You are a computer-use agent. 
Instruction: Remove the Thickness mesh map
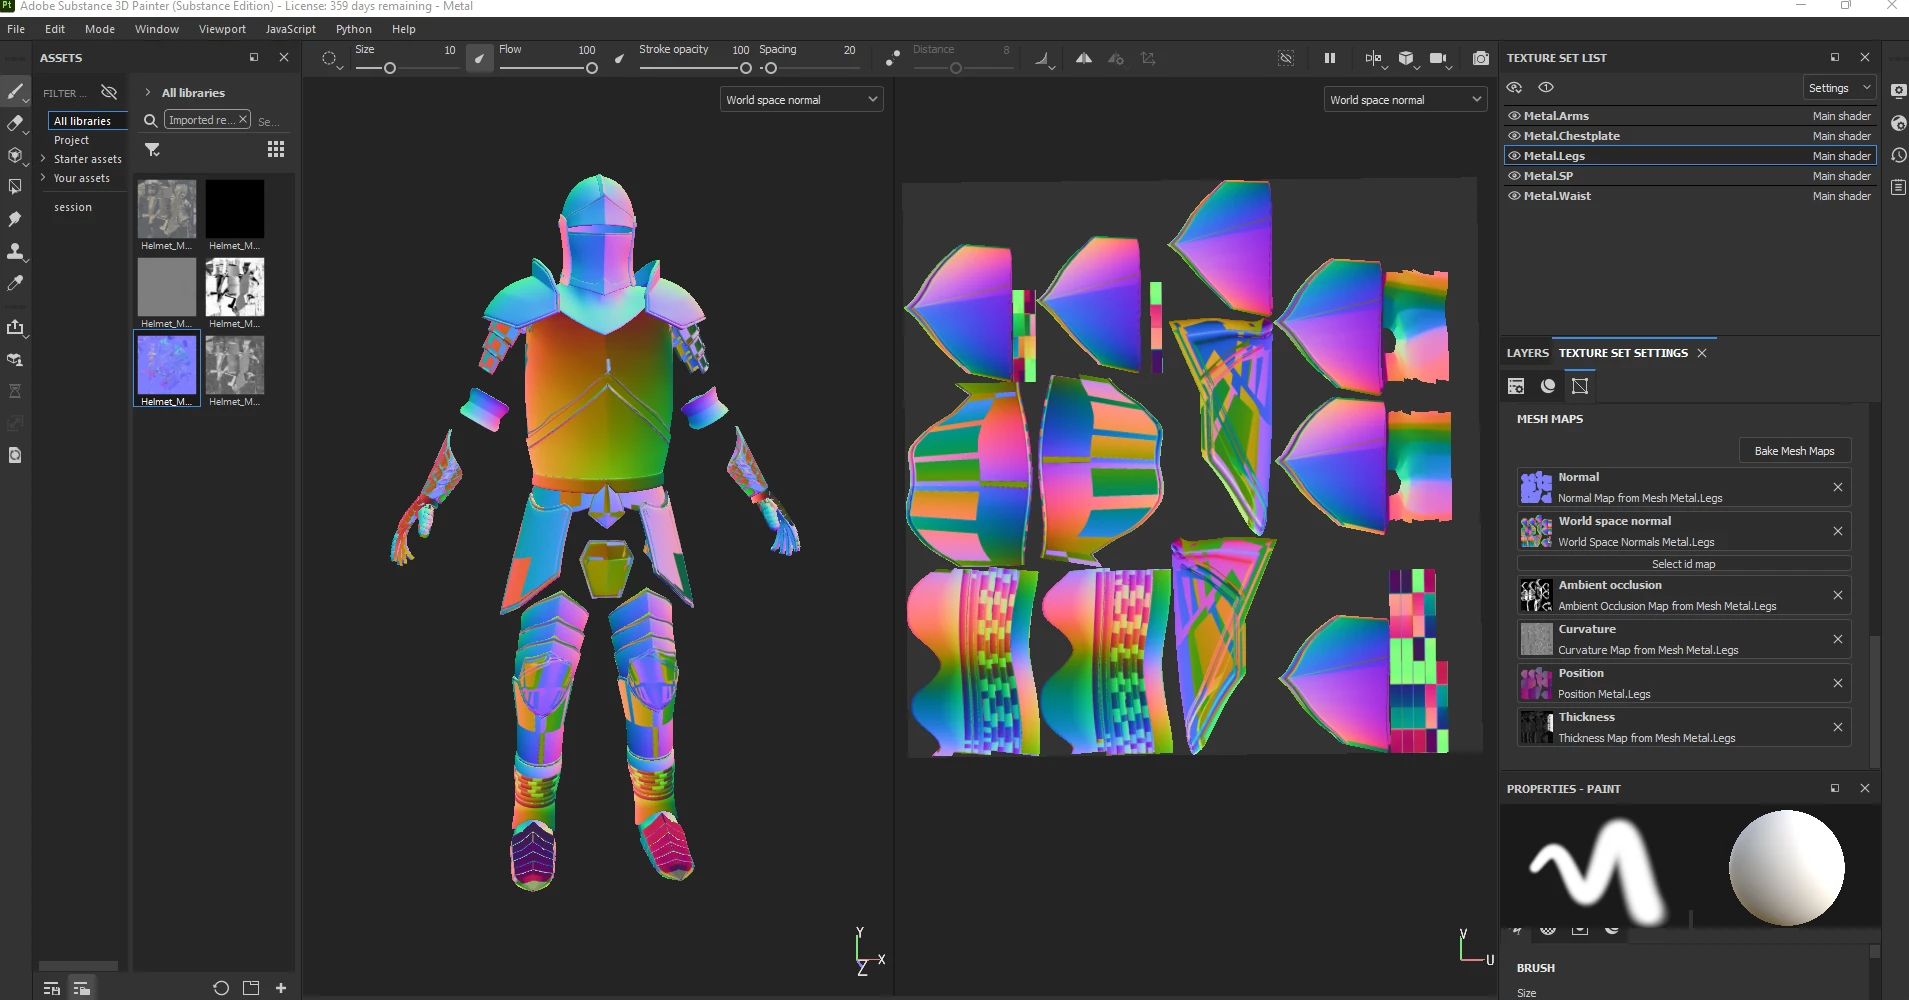tap(1837, 727)
